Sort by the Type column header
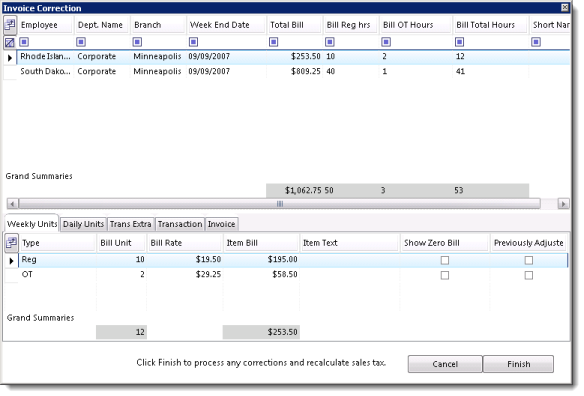The image size is (584, 396). [57, 243]
